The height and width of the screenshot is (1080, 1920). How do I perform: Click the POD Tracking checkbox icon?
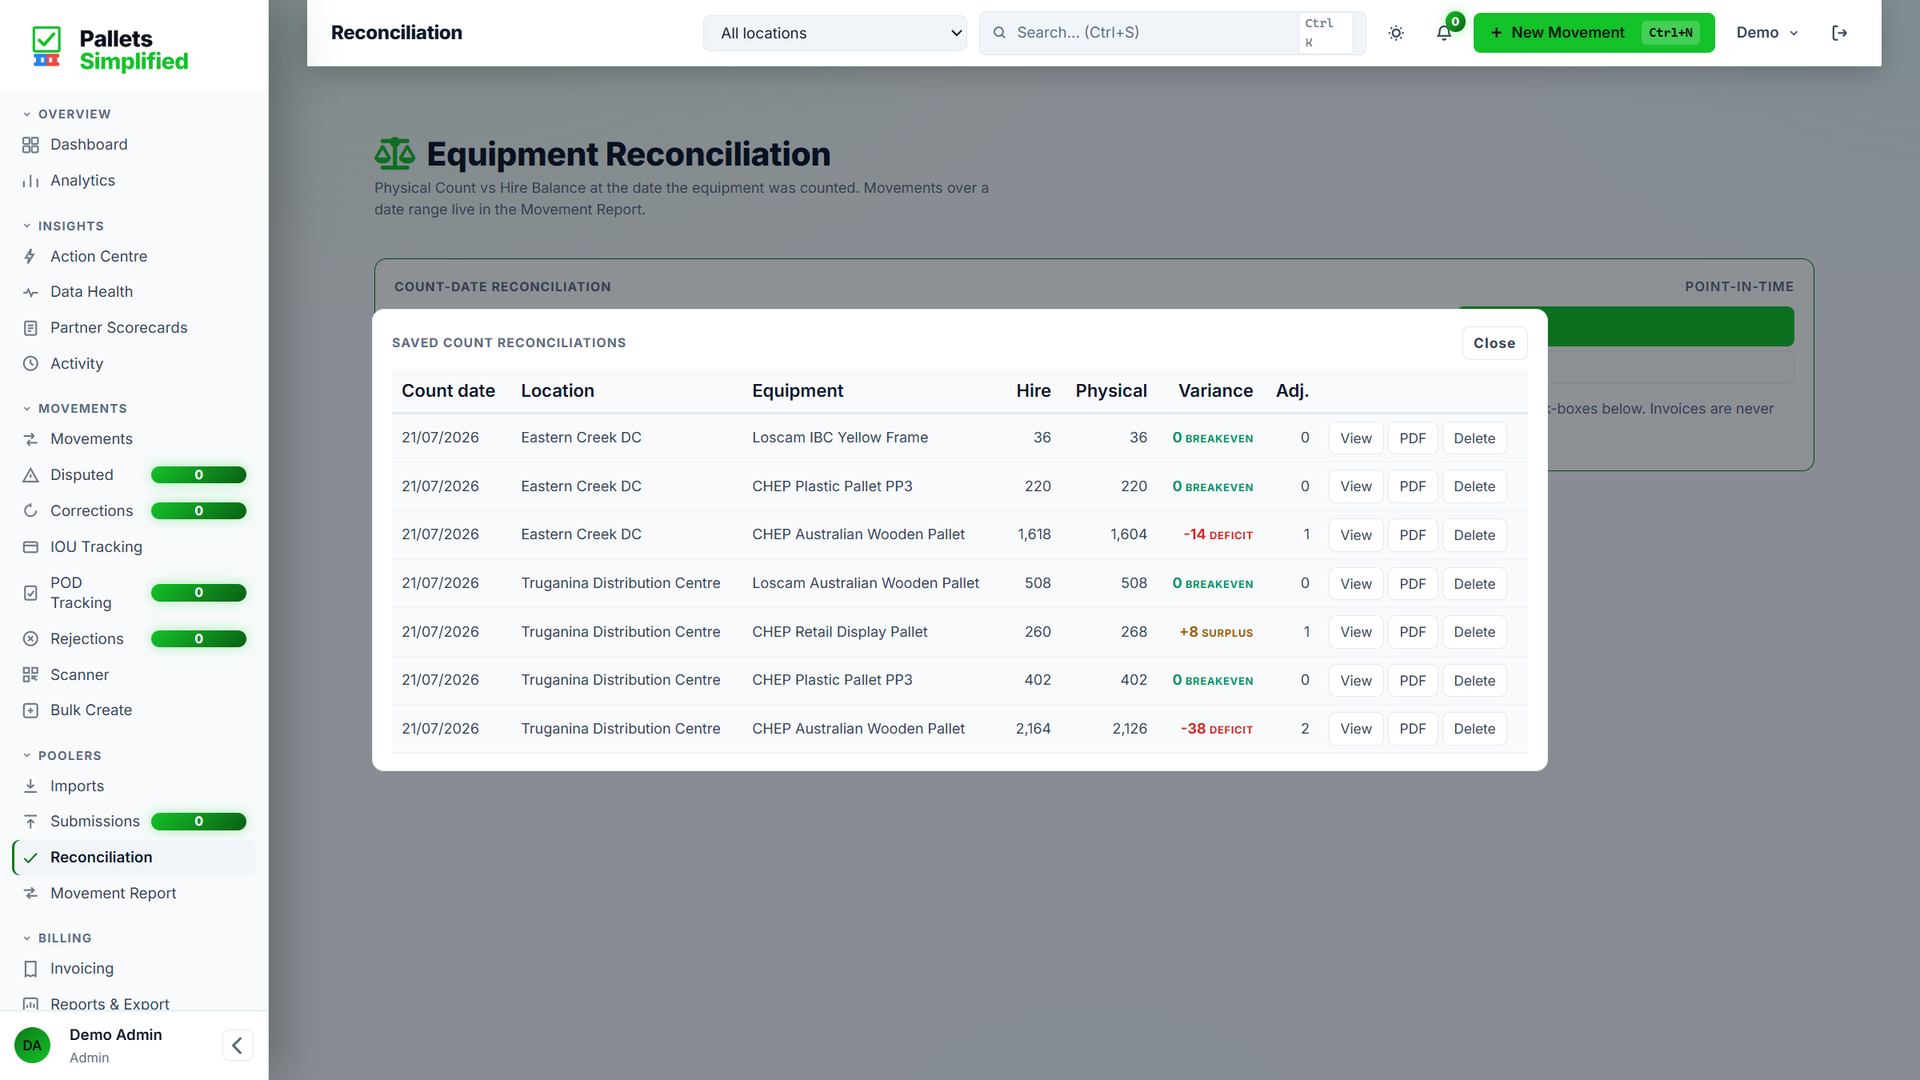(x=30, y=593)
